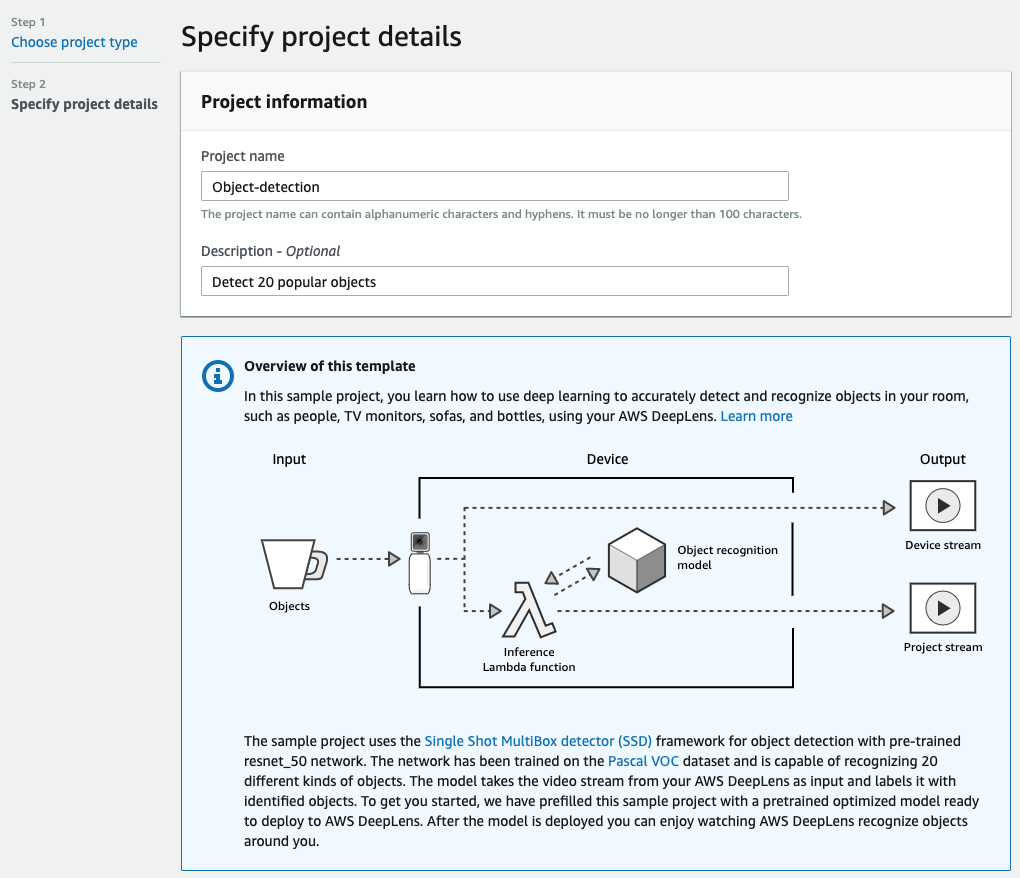Click the 'Device' diagram label
Screen dimensions: 1020x878
pyautogui.click(x=608, y=459)
